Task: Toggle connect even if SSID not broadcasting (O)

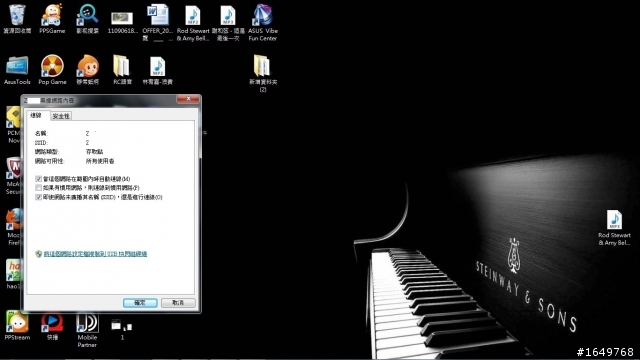Action: click(38, 197)
